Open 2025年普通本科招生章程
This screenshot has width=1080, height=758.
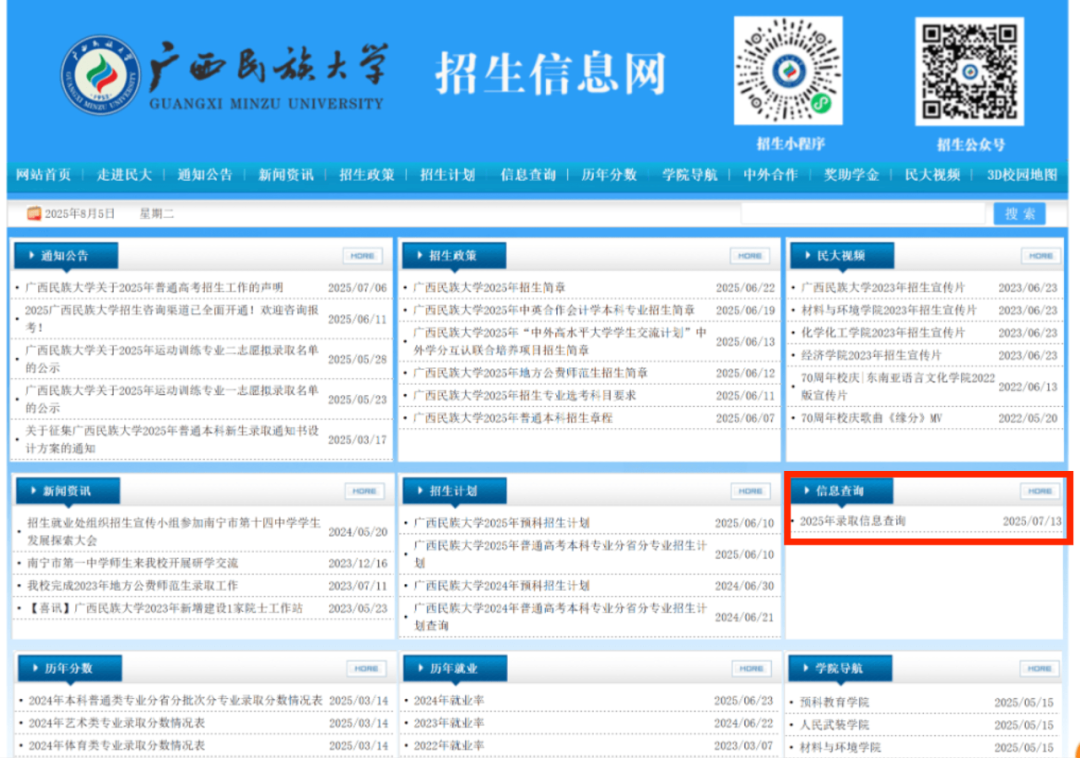click(513, 418)
